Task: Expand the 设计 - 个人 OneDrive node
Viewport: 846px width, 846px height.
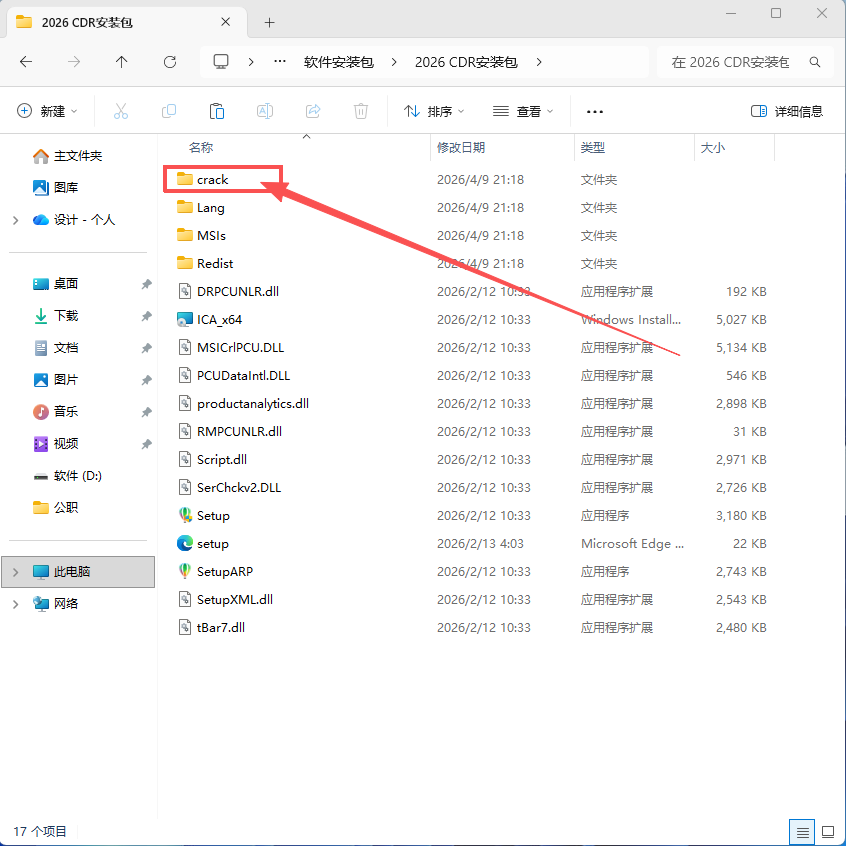Action: (16, 220)
